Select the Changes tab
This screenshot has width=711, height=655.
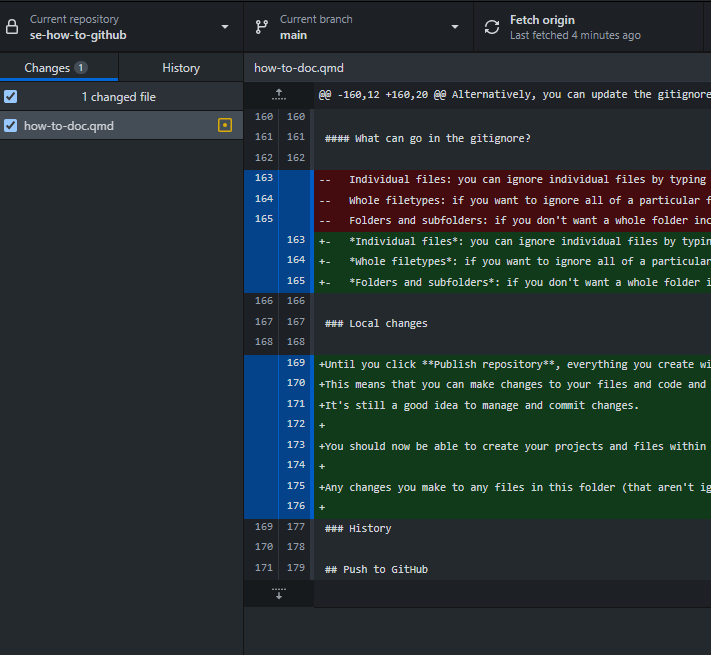(x=47, y=68)
